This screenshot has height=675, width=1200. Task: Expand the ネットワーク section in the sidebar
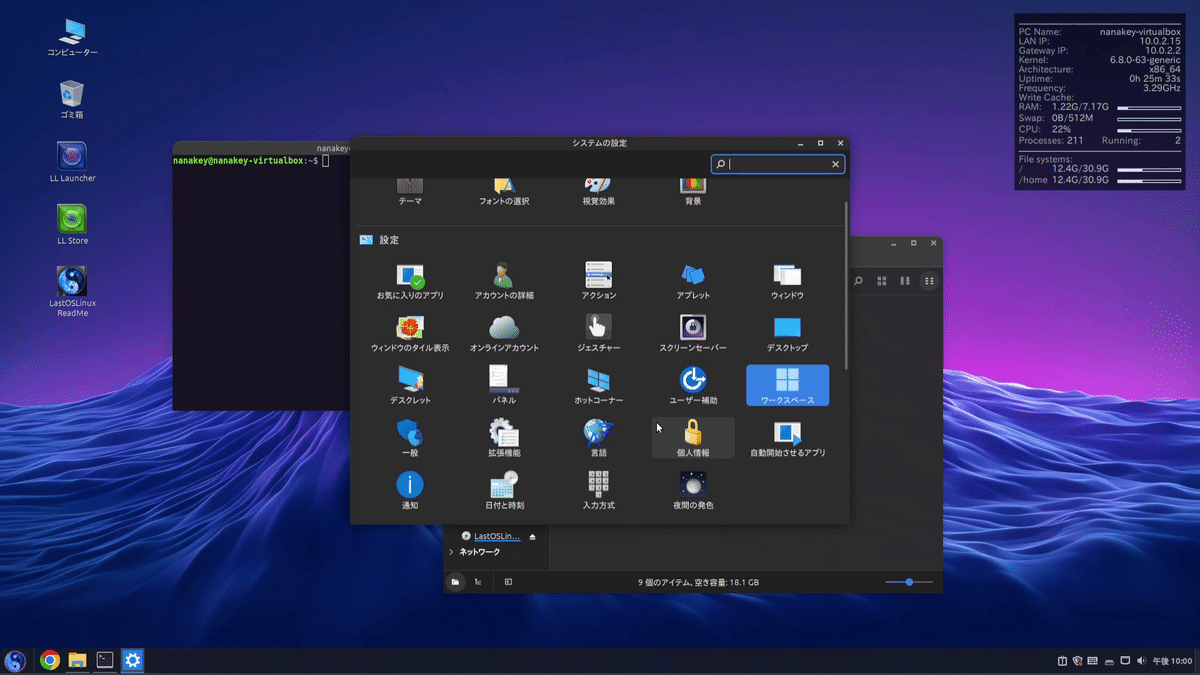point(451,551)
